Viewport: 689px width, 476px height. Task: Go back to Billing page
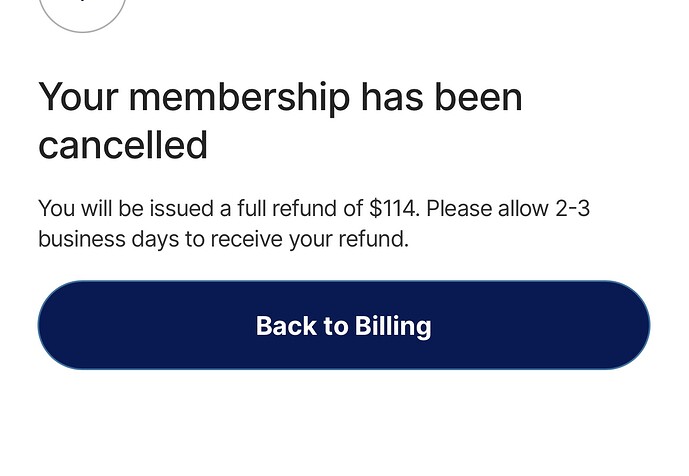tap(344, 325)
